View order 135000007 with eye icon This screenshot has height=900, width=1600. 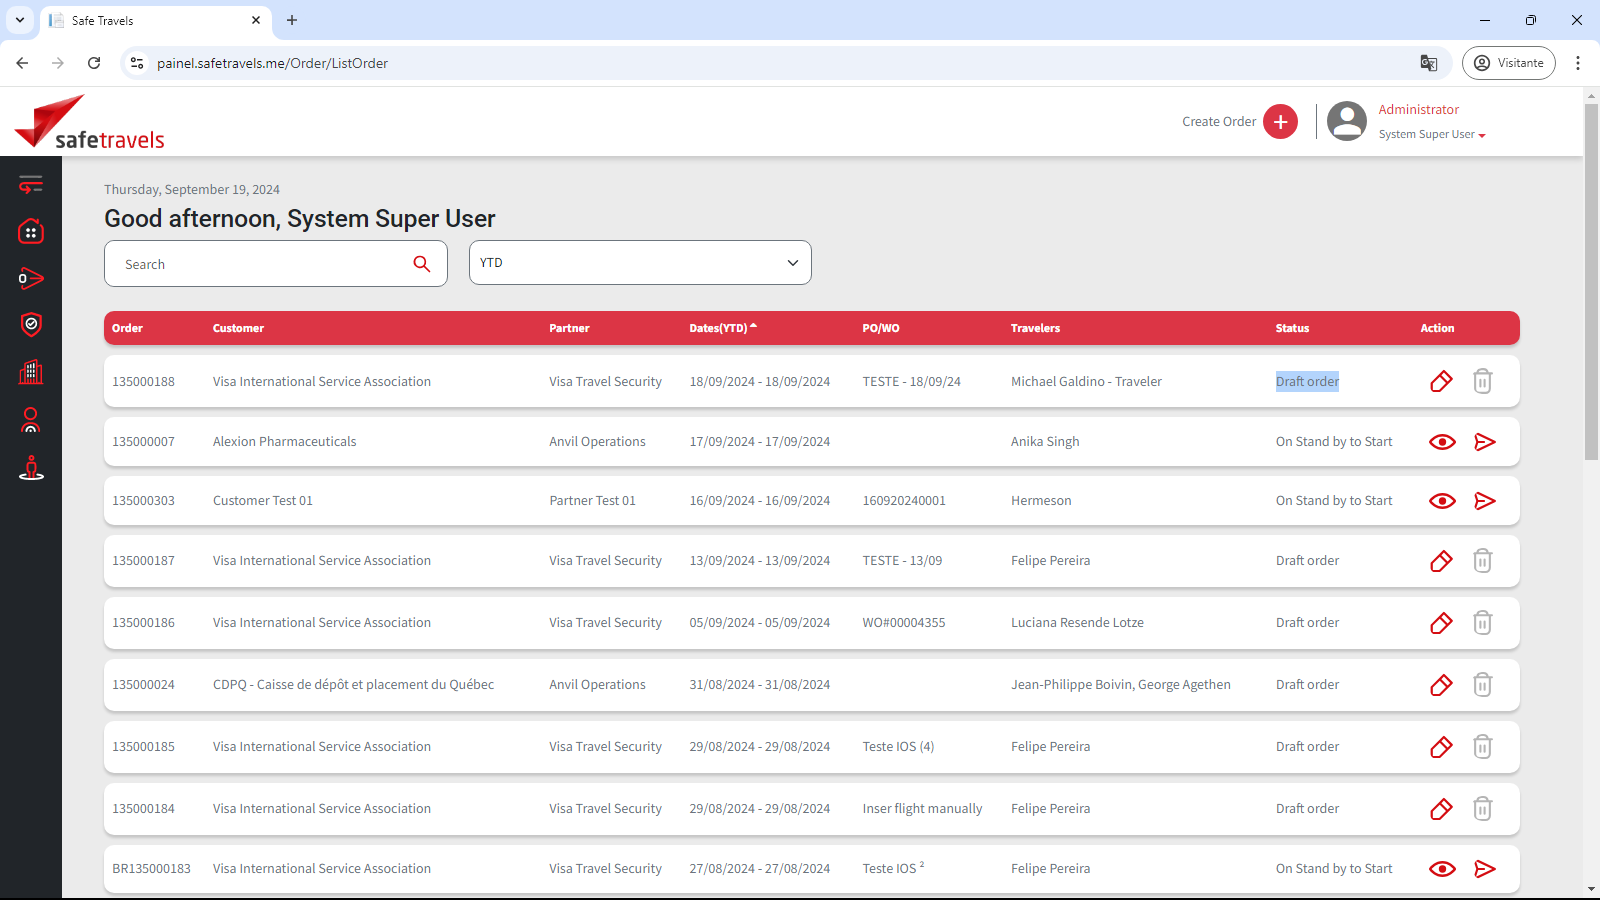point(1442,442)
